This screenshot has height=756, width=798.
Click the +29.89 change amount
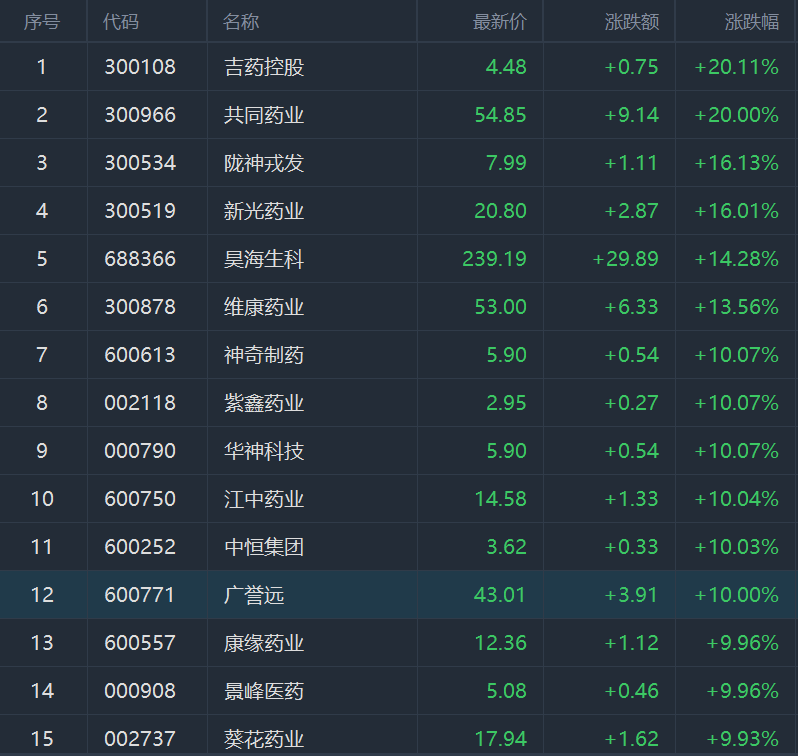625,259
